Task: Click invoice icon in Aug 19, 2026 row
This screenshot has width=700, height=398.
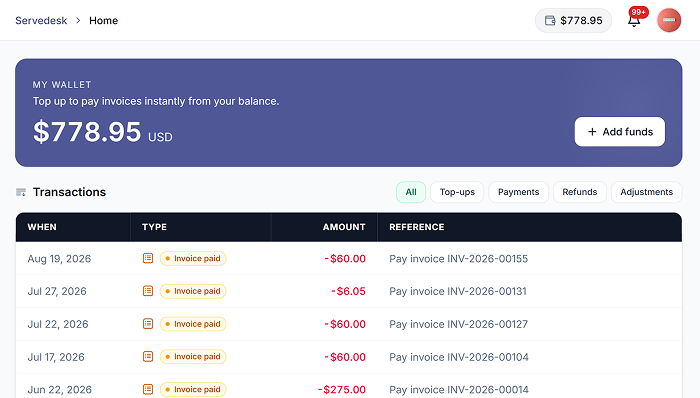Action: (148, 258)
